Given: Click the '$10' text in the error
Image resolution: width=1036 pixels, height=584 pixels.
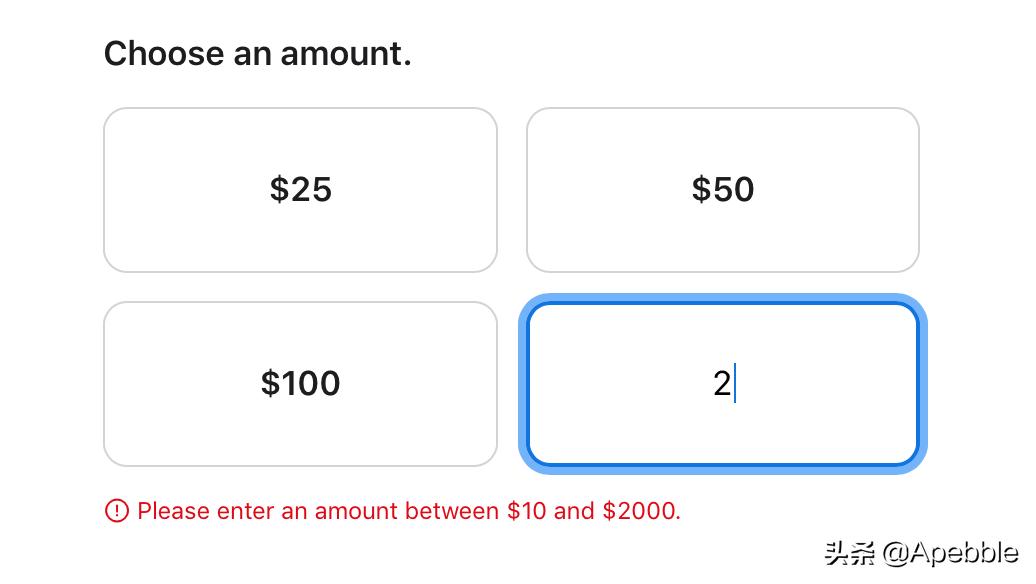Looking at the screenshot, I should point(527,511).
